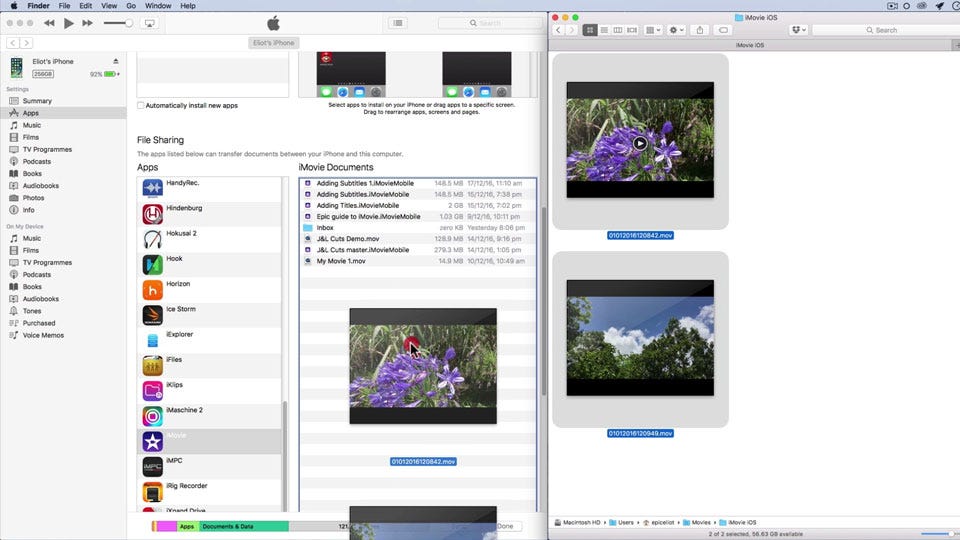Image resolution: width=960 pixels, height=540 pixels.
Task: Click the Done button in iTunes
Action: click(x=505, y=526)
